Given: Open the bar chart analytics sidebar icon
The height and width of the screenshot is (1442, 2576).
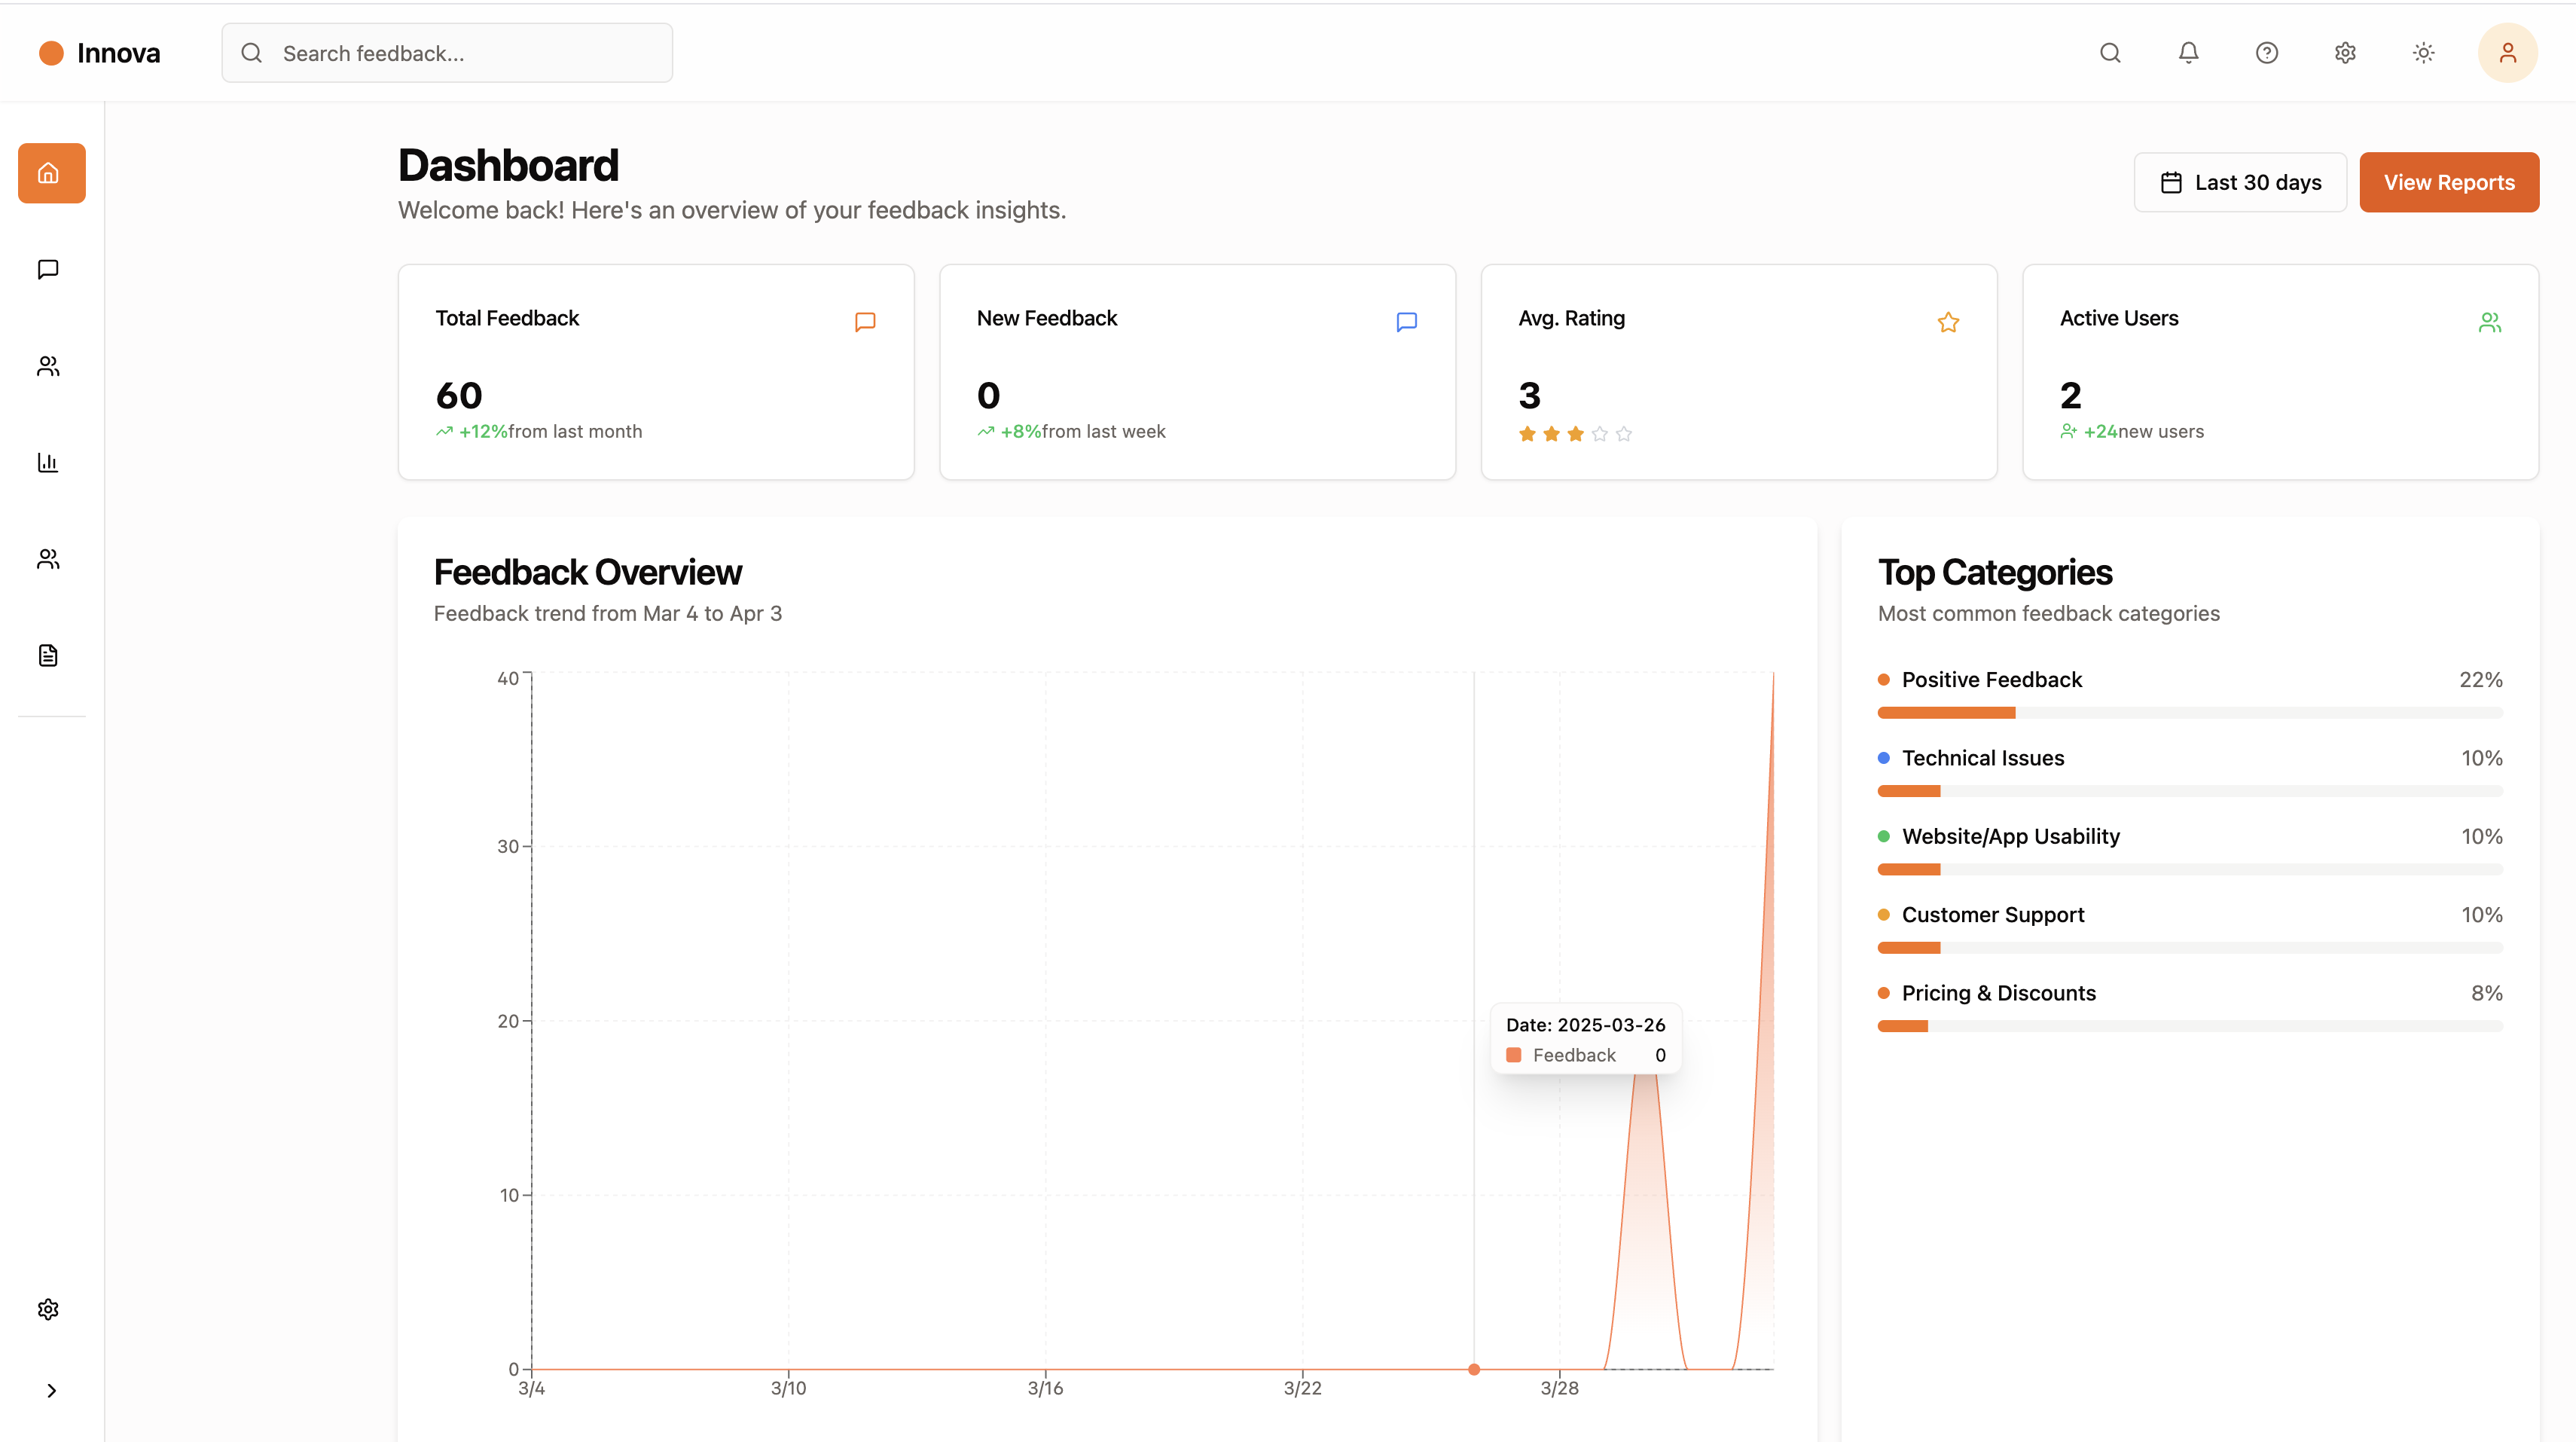Looking at the screenshot, I should coord(48,462).
